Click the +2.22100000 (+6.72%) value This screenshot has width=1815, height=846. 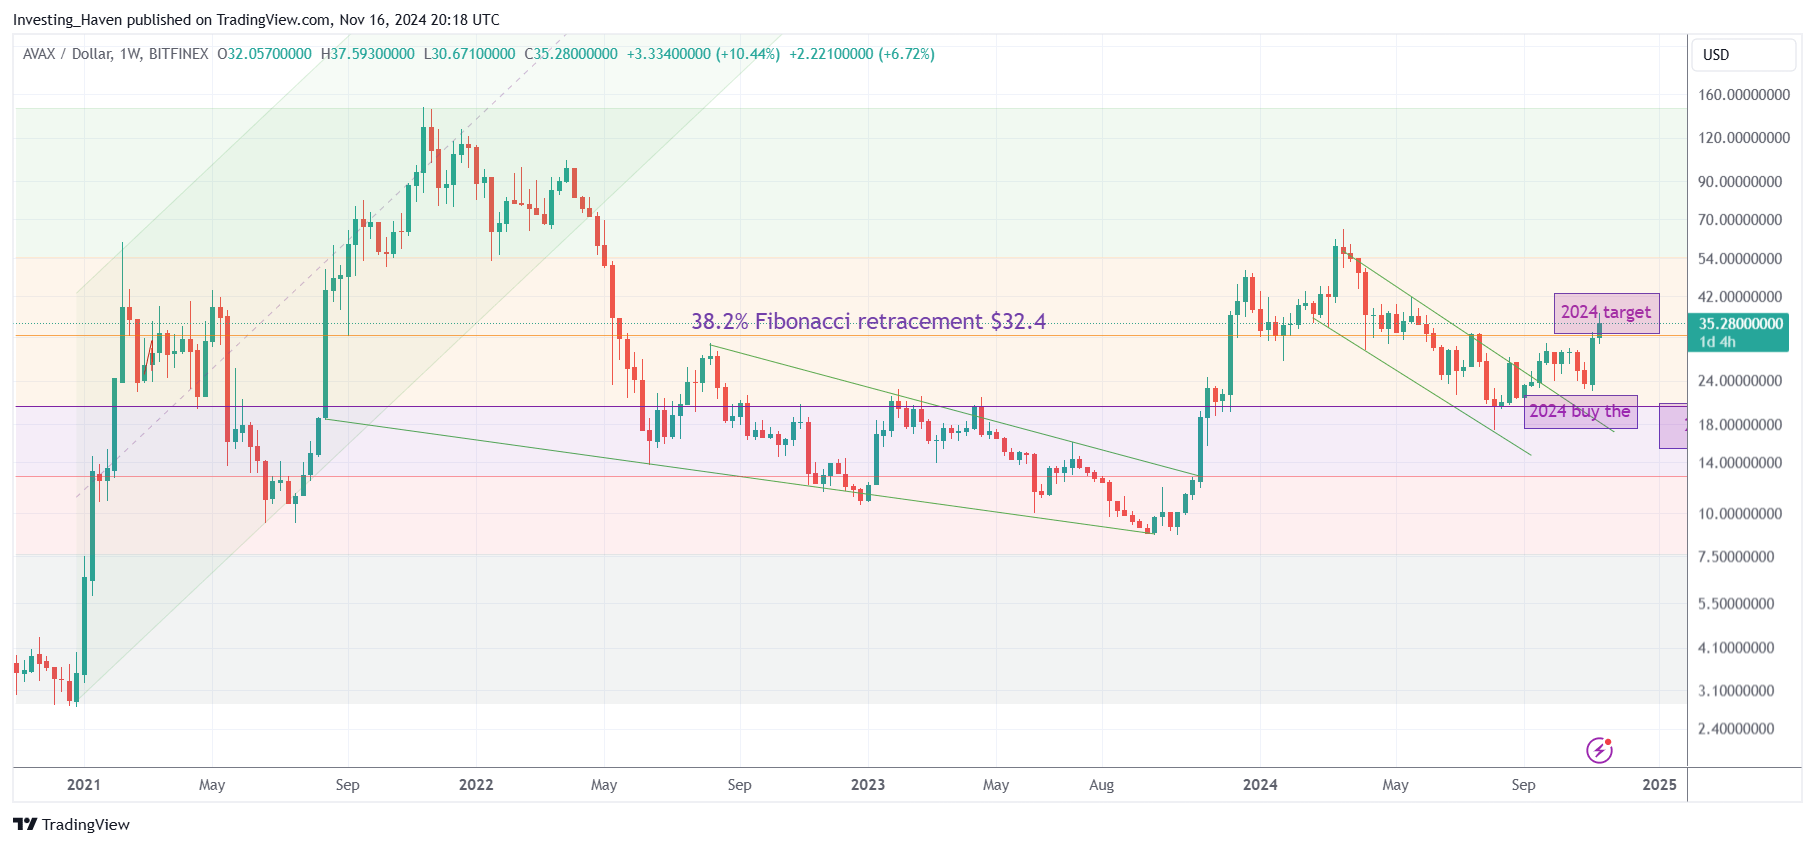(862, 54)
